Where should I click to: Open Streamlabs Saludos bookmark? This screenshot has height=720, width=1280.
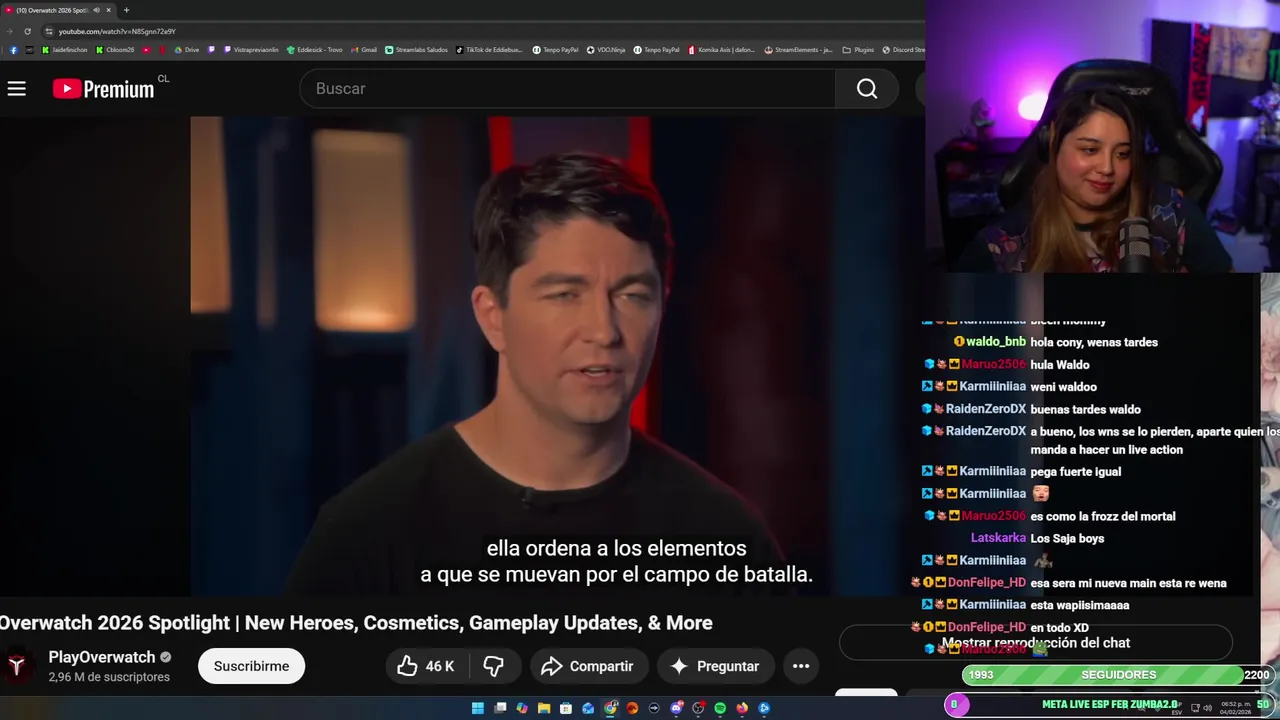pos(417,49)
